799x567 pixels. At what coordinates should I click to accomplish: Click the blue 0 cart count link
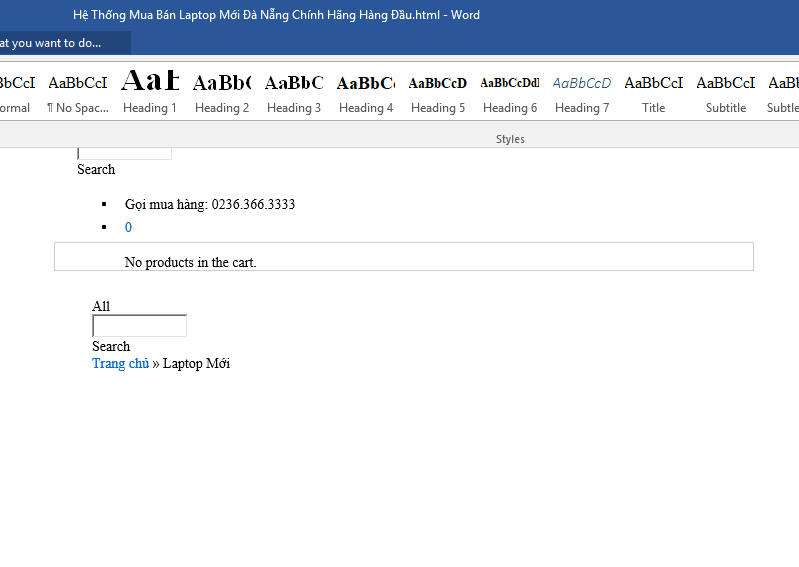pyautogui.click(x=128, y=227)
